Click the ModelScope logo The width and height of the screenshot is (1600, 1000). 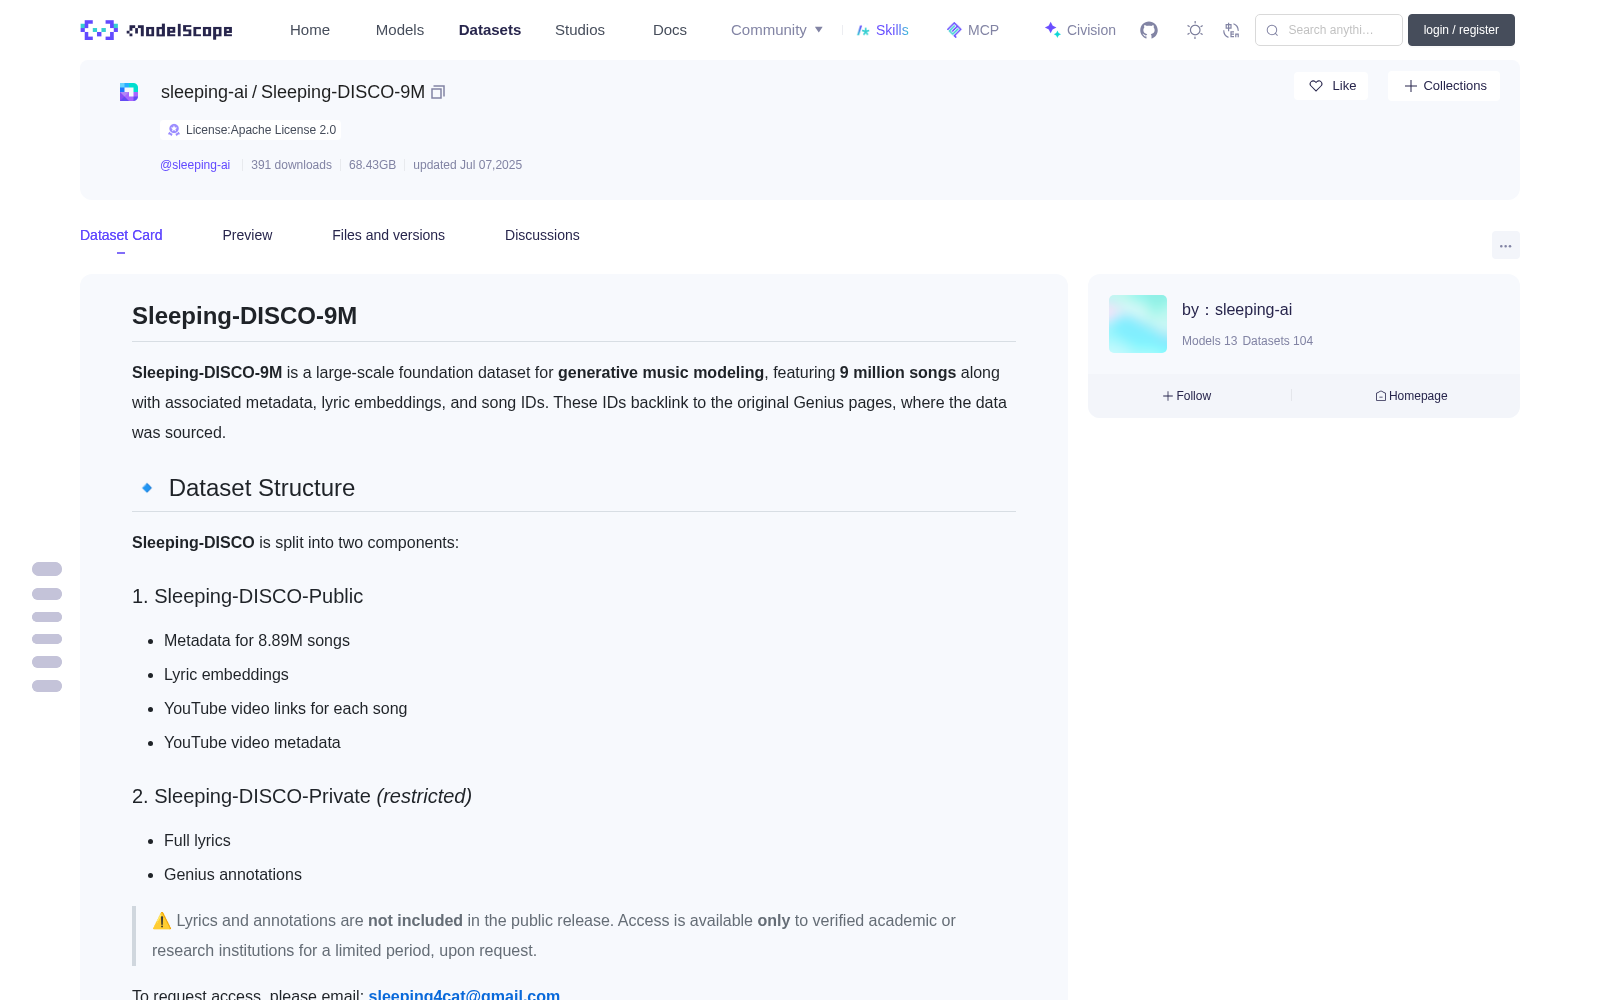pyautogui.click(x=156, y=30)
